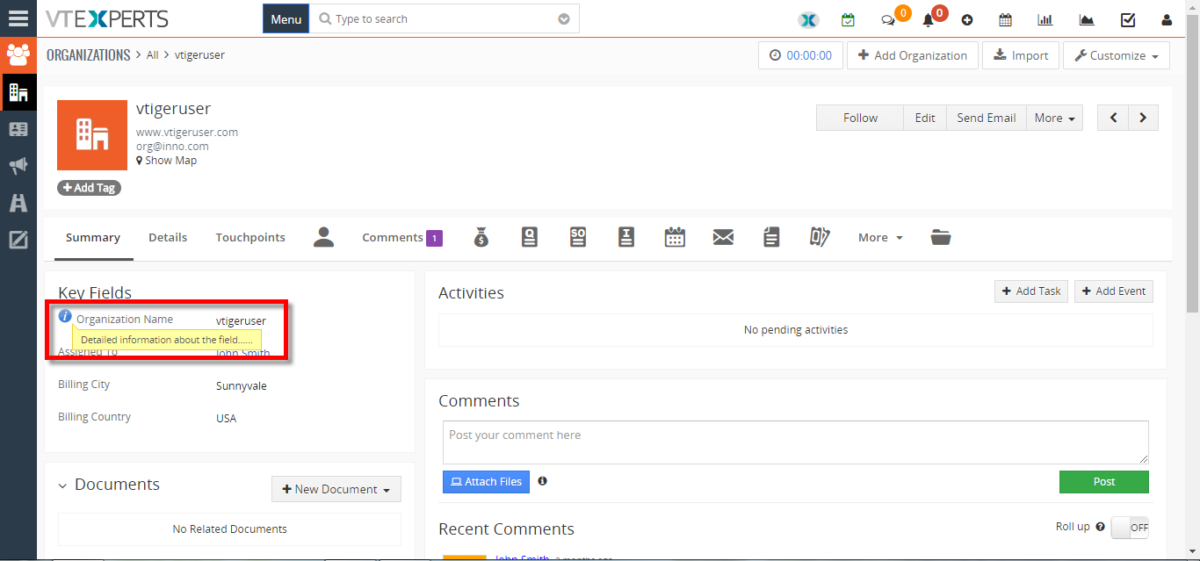Open the hamburger main menu
Viewport: 1200px width, 561px height.
[18, 18]
